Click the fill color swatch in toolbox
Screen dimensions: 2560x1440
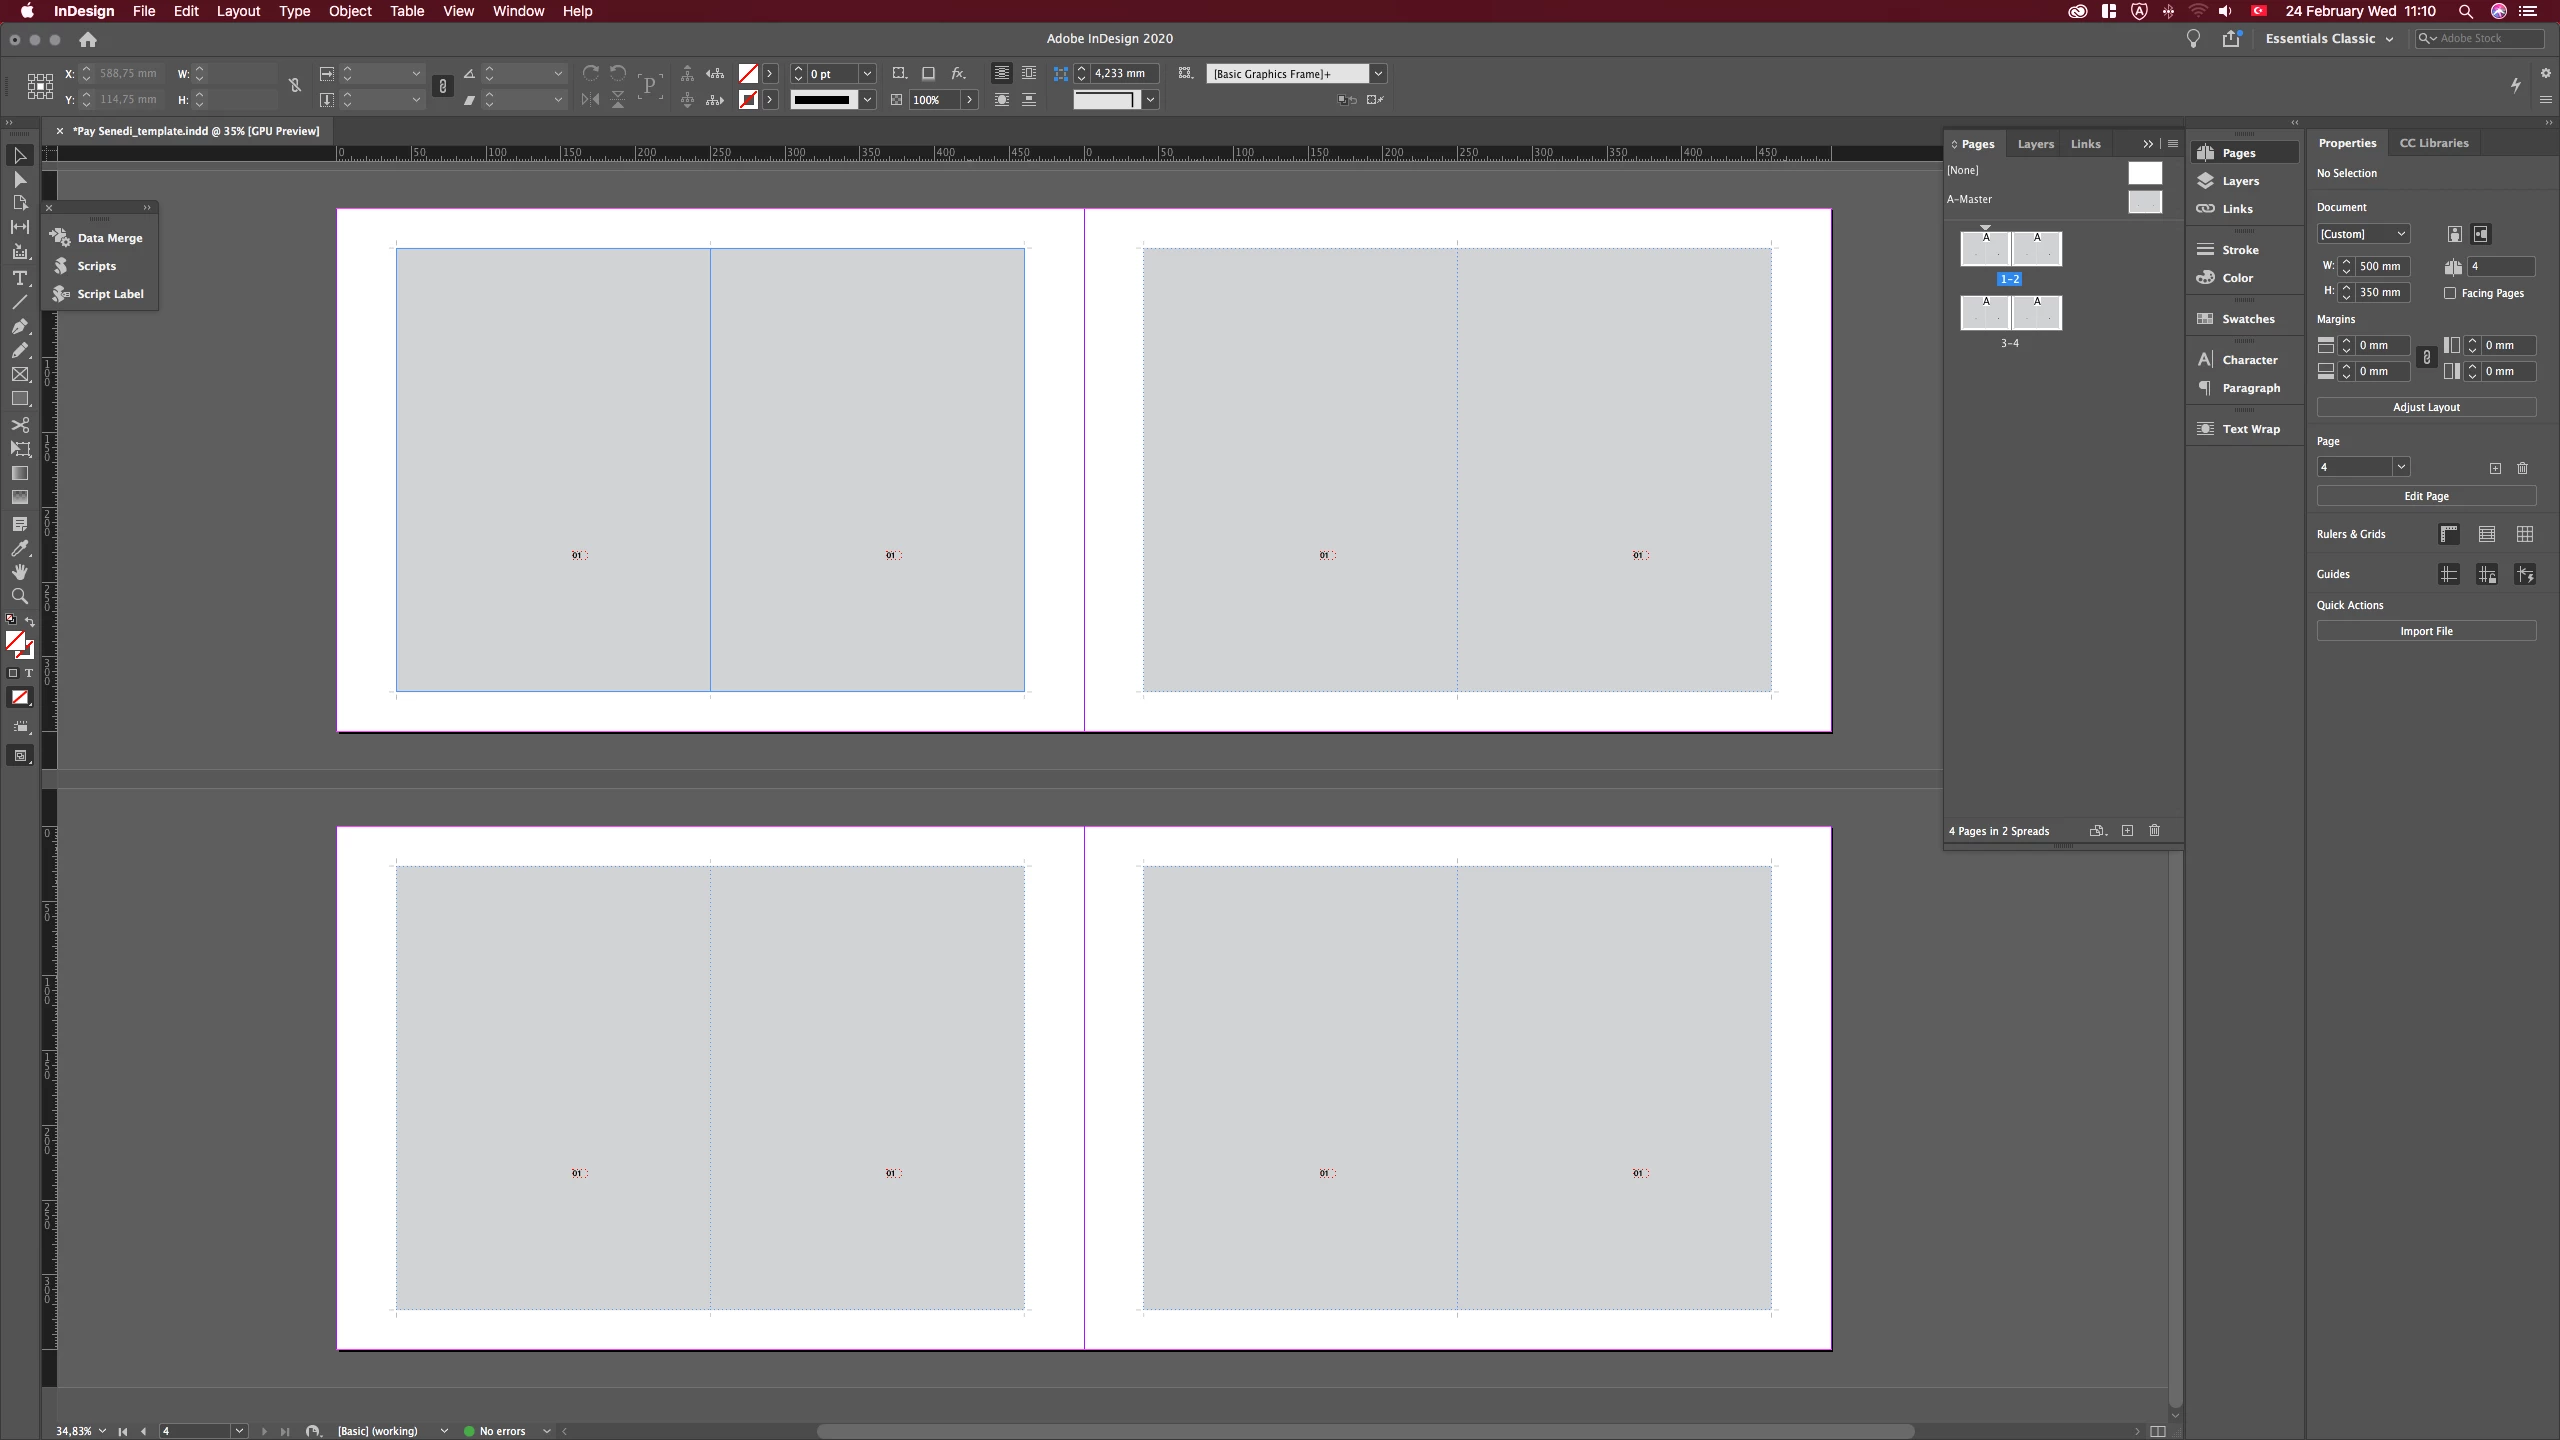point(15,641)
